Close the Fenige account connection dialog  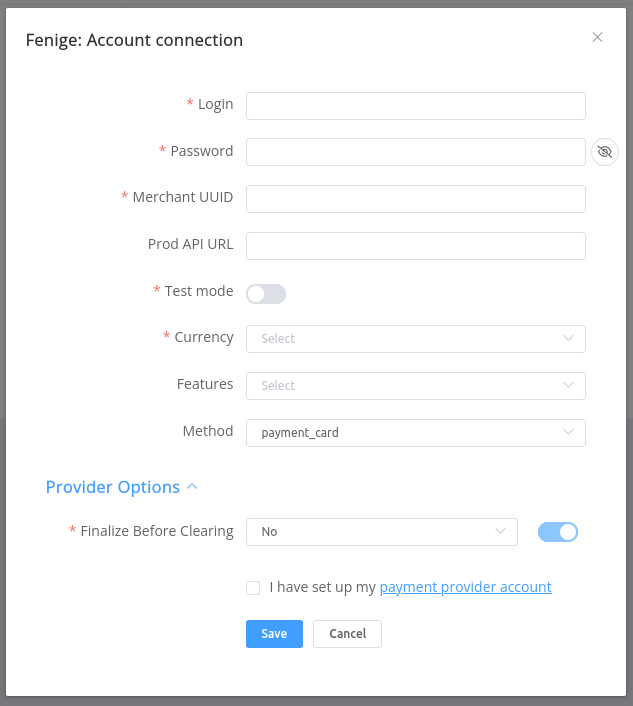597,38
